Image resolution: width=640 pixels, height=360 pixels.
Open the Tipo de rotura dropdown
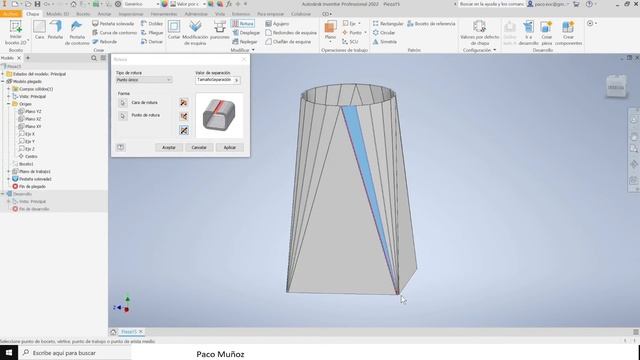coord(144,80)
